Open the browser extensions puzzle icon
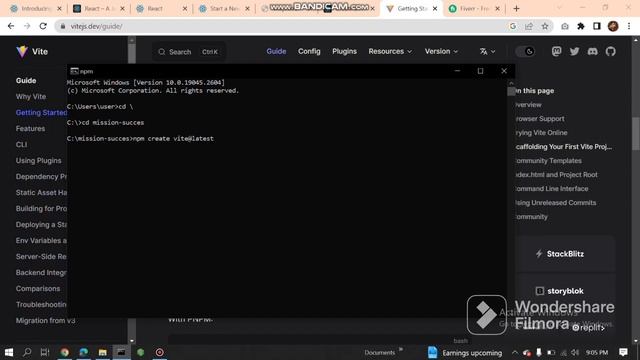The height and width of the screenshot is (360, 640). click(580, 26)
